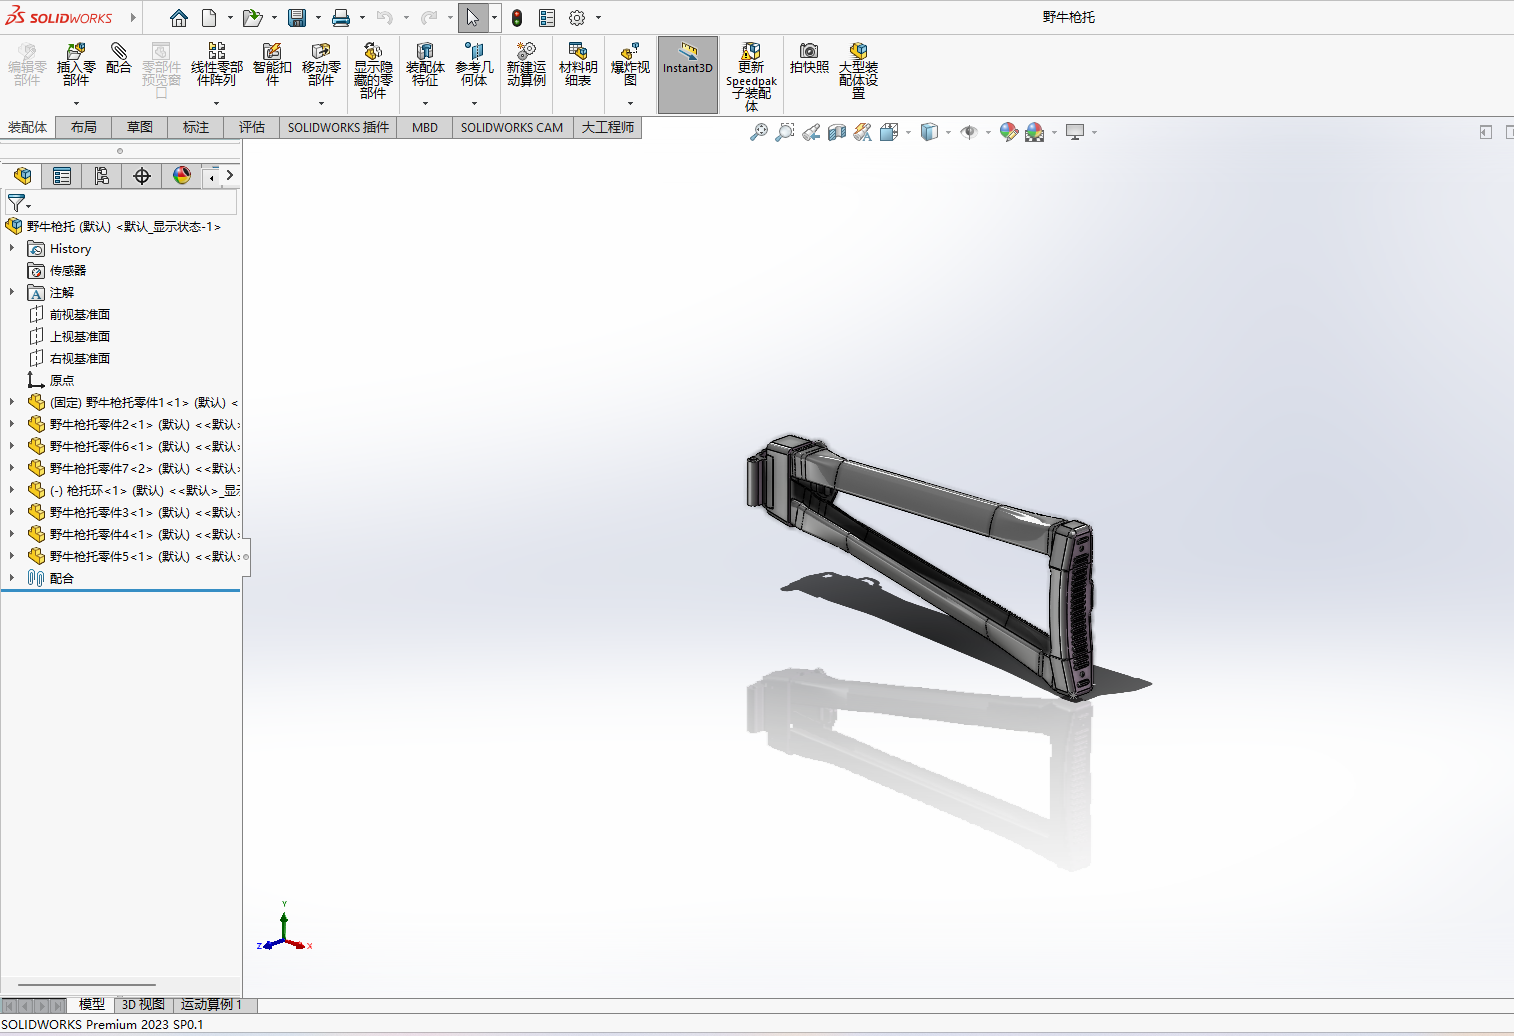
Task: Switch to the 布局 tab
Action: 84,127
